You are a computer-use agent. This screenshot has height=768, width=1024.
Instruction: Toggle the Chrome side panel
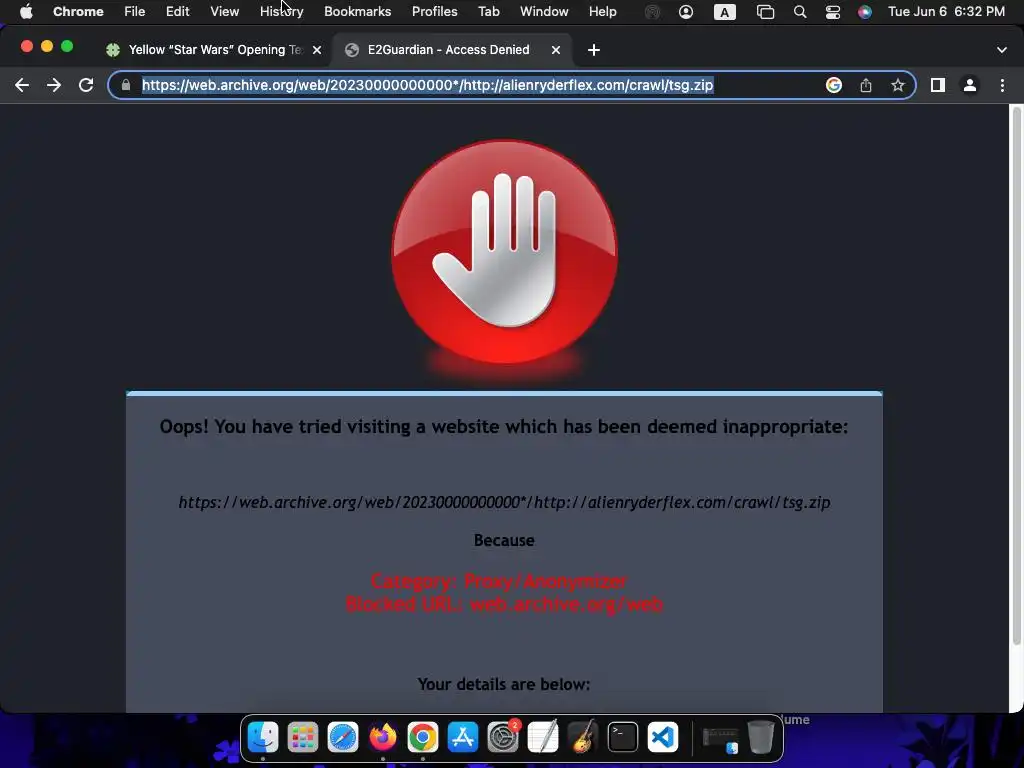point(938,85)
